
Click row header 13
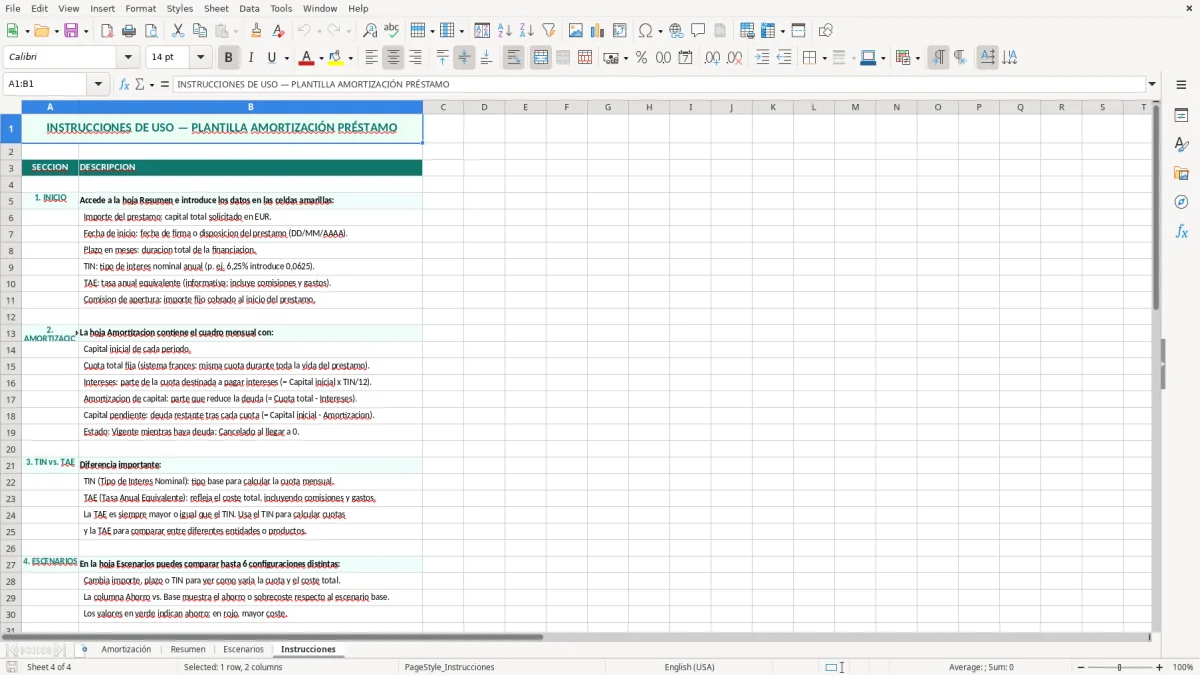(x=11, y=333)
